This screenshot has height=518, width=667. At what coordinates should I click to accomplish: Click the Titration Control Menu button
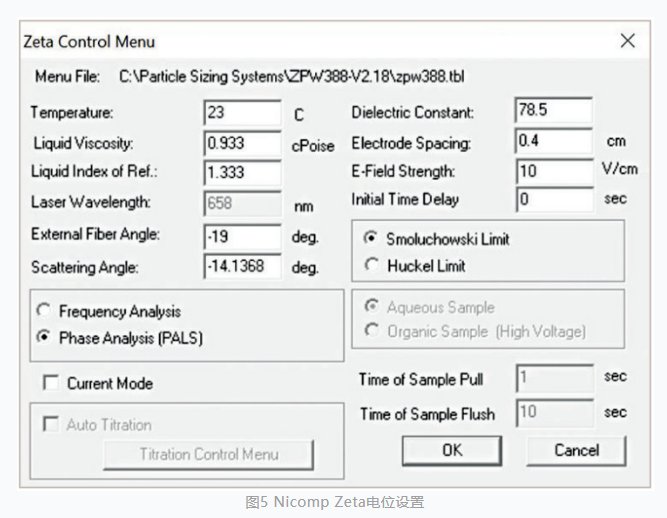pyautogui.click(x=208, y=454)
